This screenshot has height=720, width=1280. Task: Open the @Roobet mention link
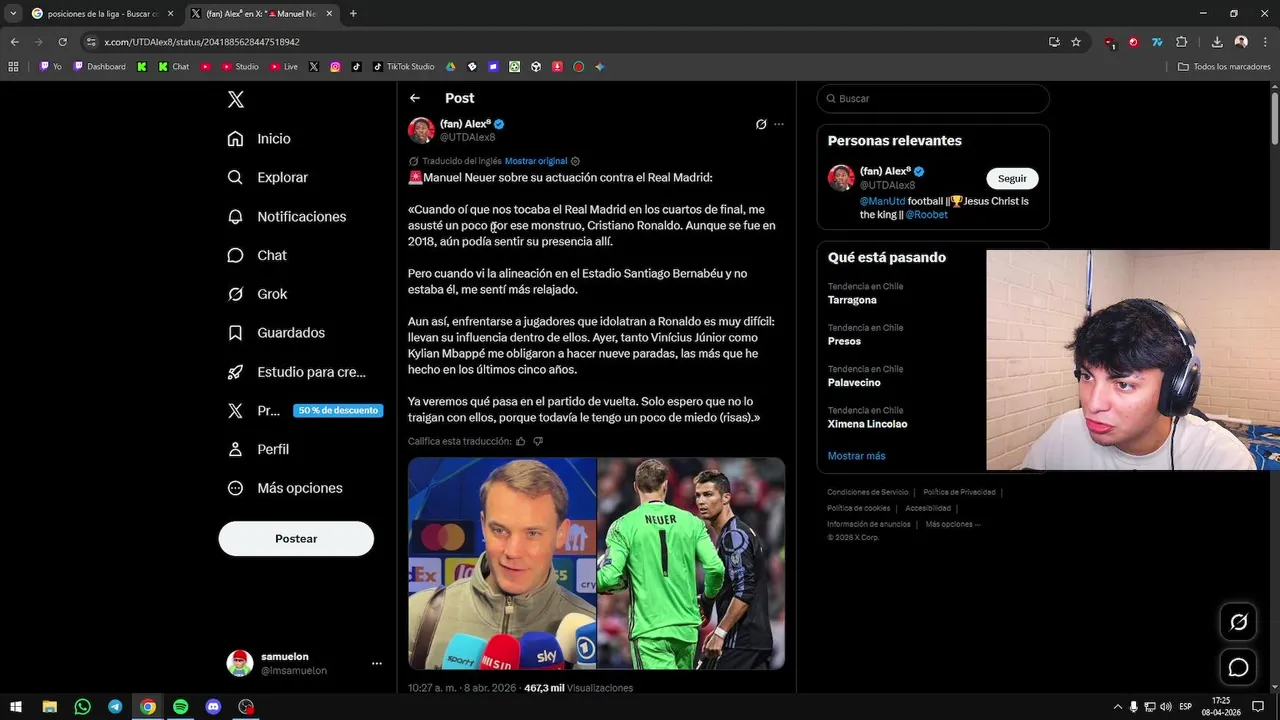927,215
